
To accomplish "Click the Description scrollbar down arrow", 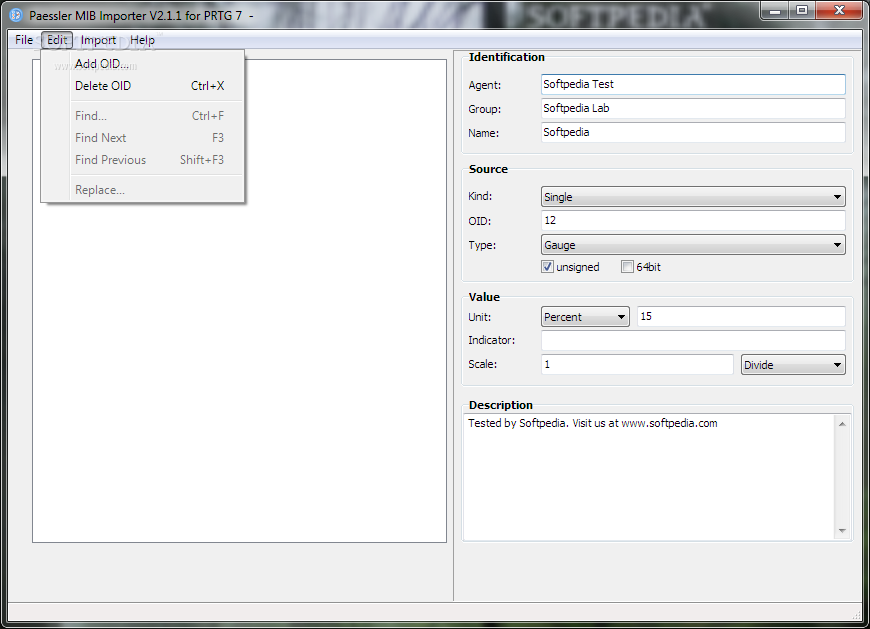I will 842,531.
